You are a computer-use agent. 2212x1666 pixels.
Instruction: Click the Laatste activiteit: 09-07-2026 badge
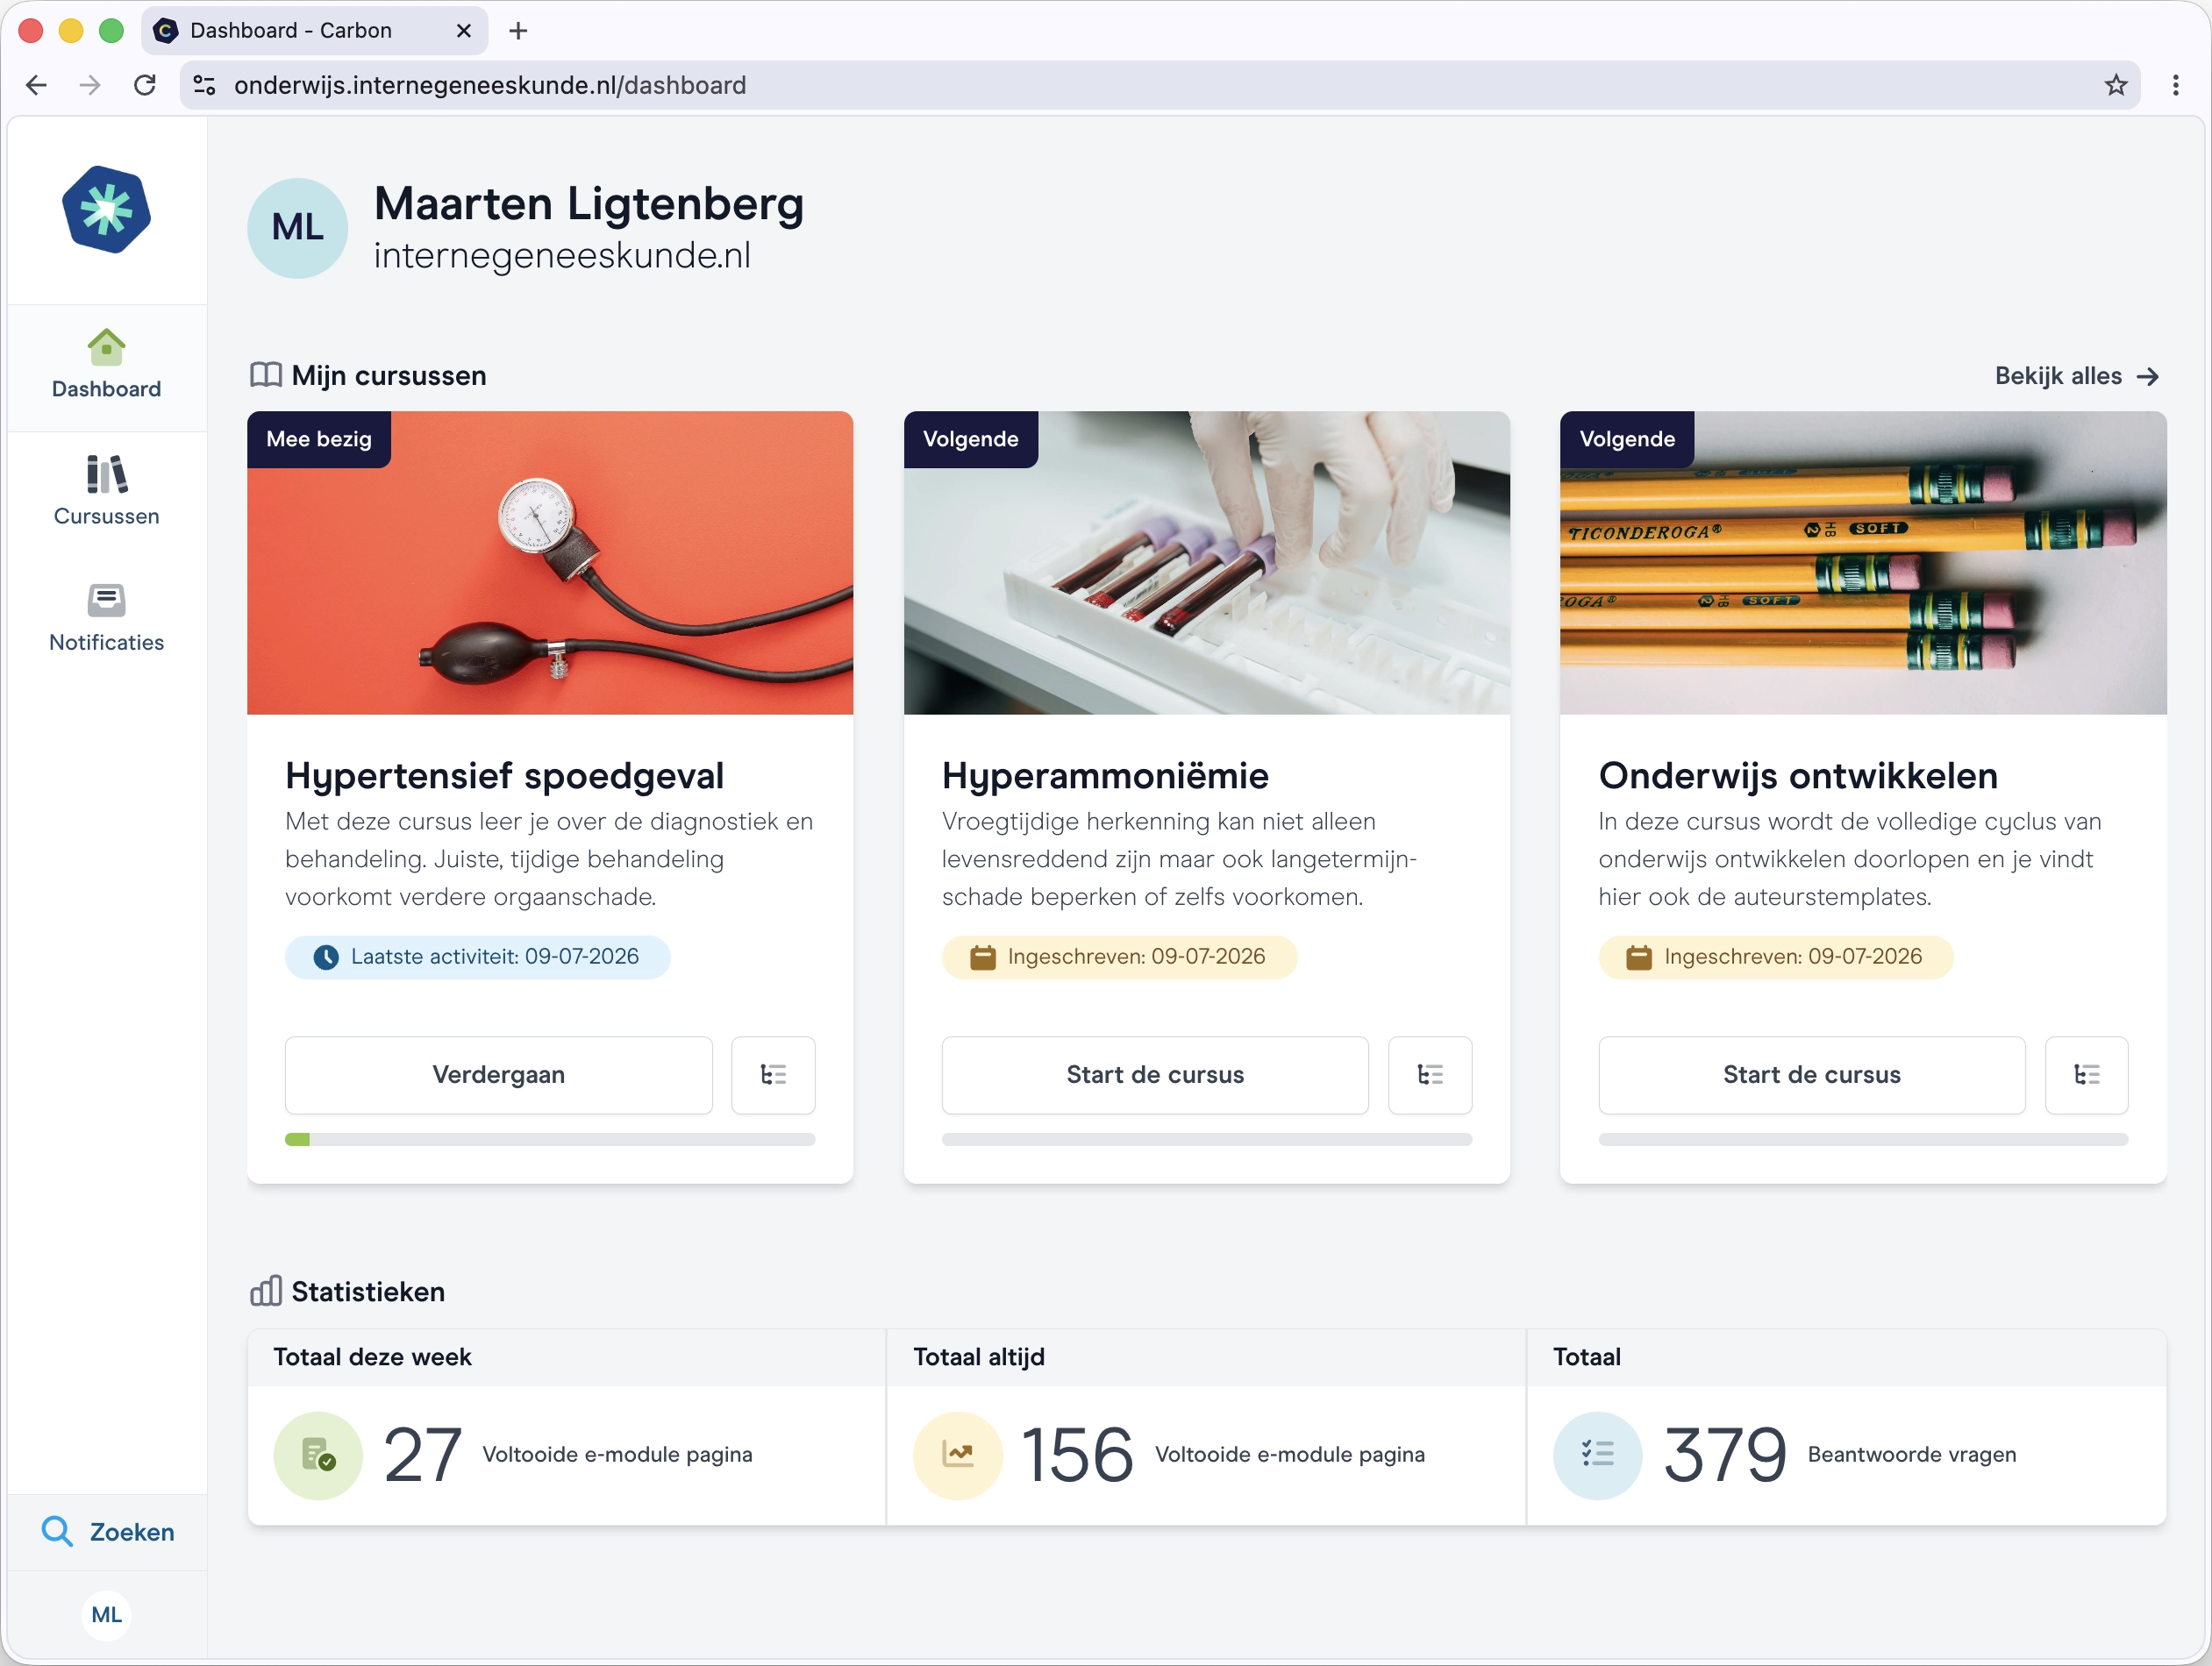coord(477,957)
